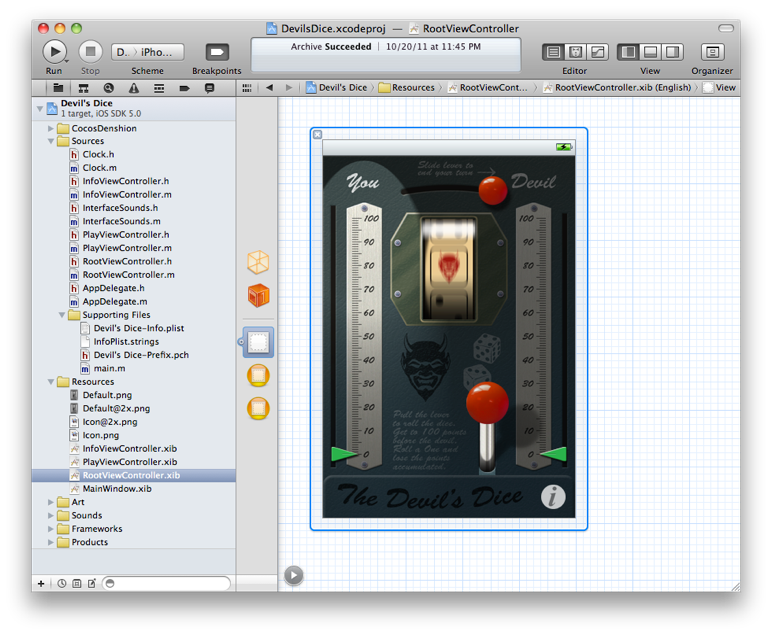Click the info button in the game view
Image resolution: width=772 pixels, height=635 pixels.
click(x=552, y=496)
